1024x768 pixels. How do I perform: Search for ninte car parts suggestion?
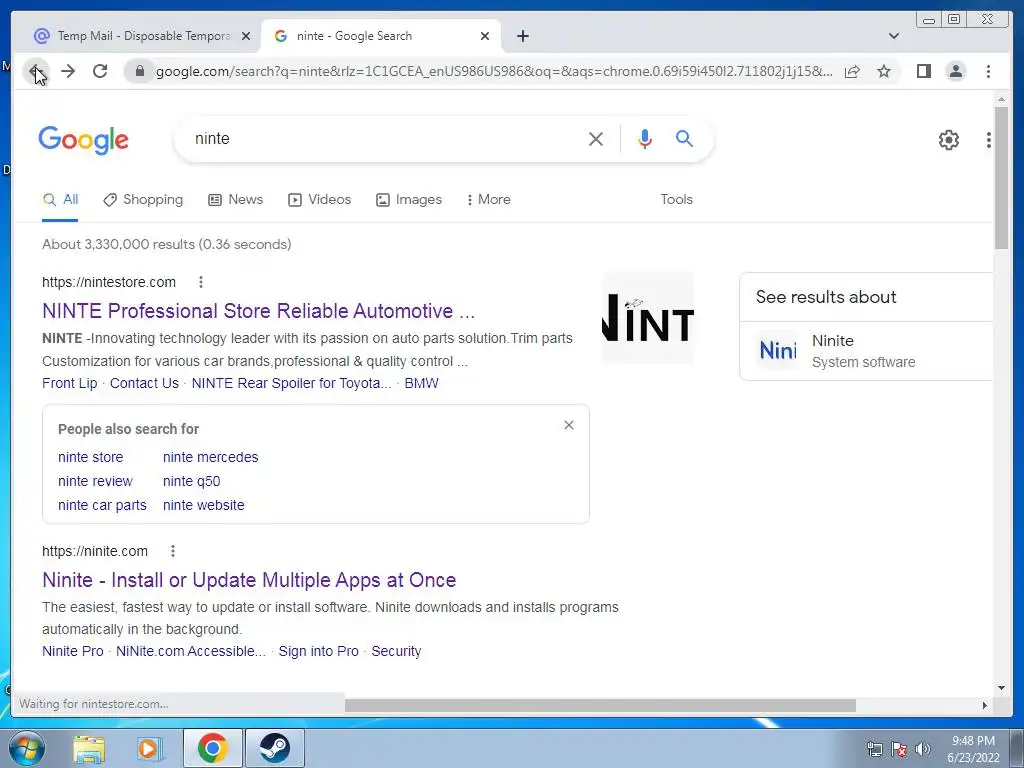click(102, 505)
